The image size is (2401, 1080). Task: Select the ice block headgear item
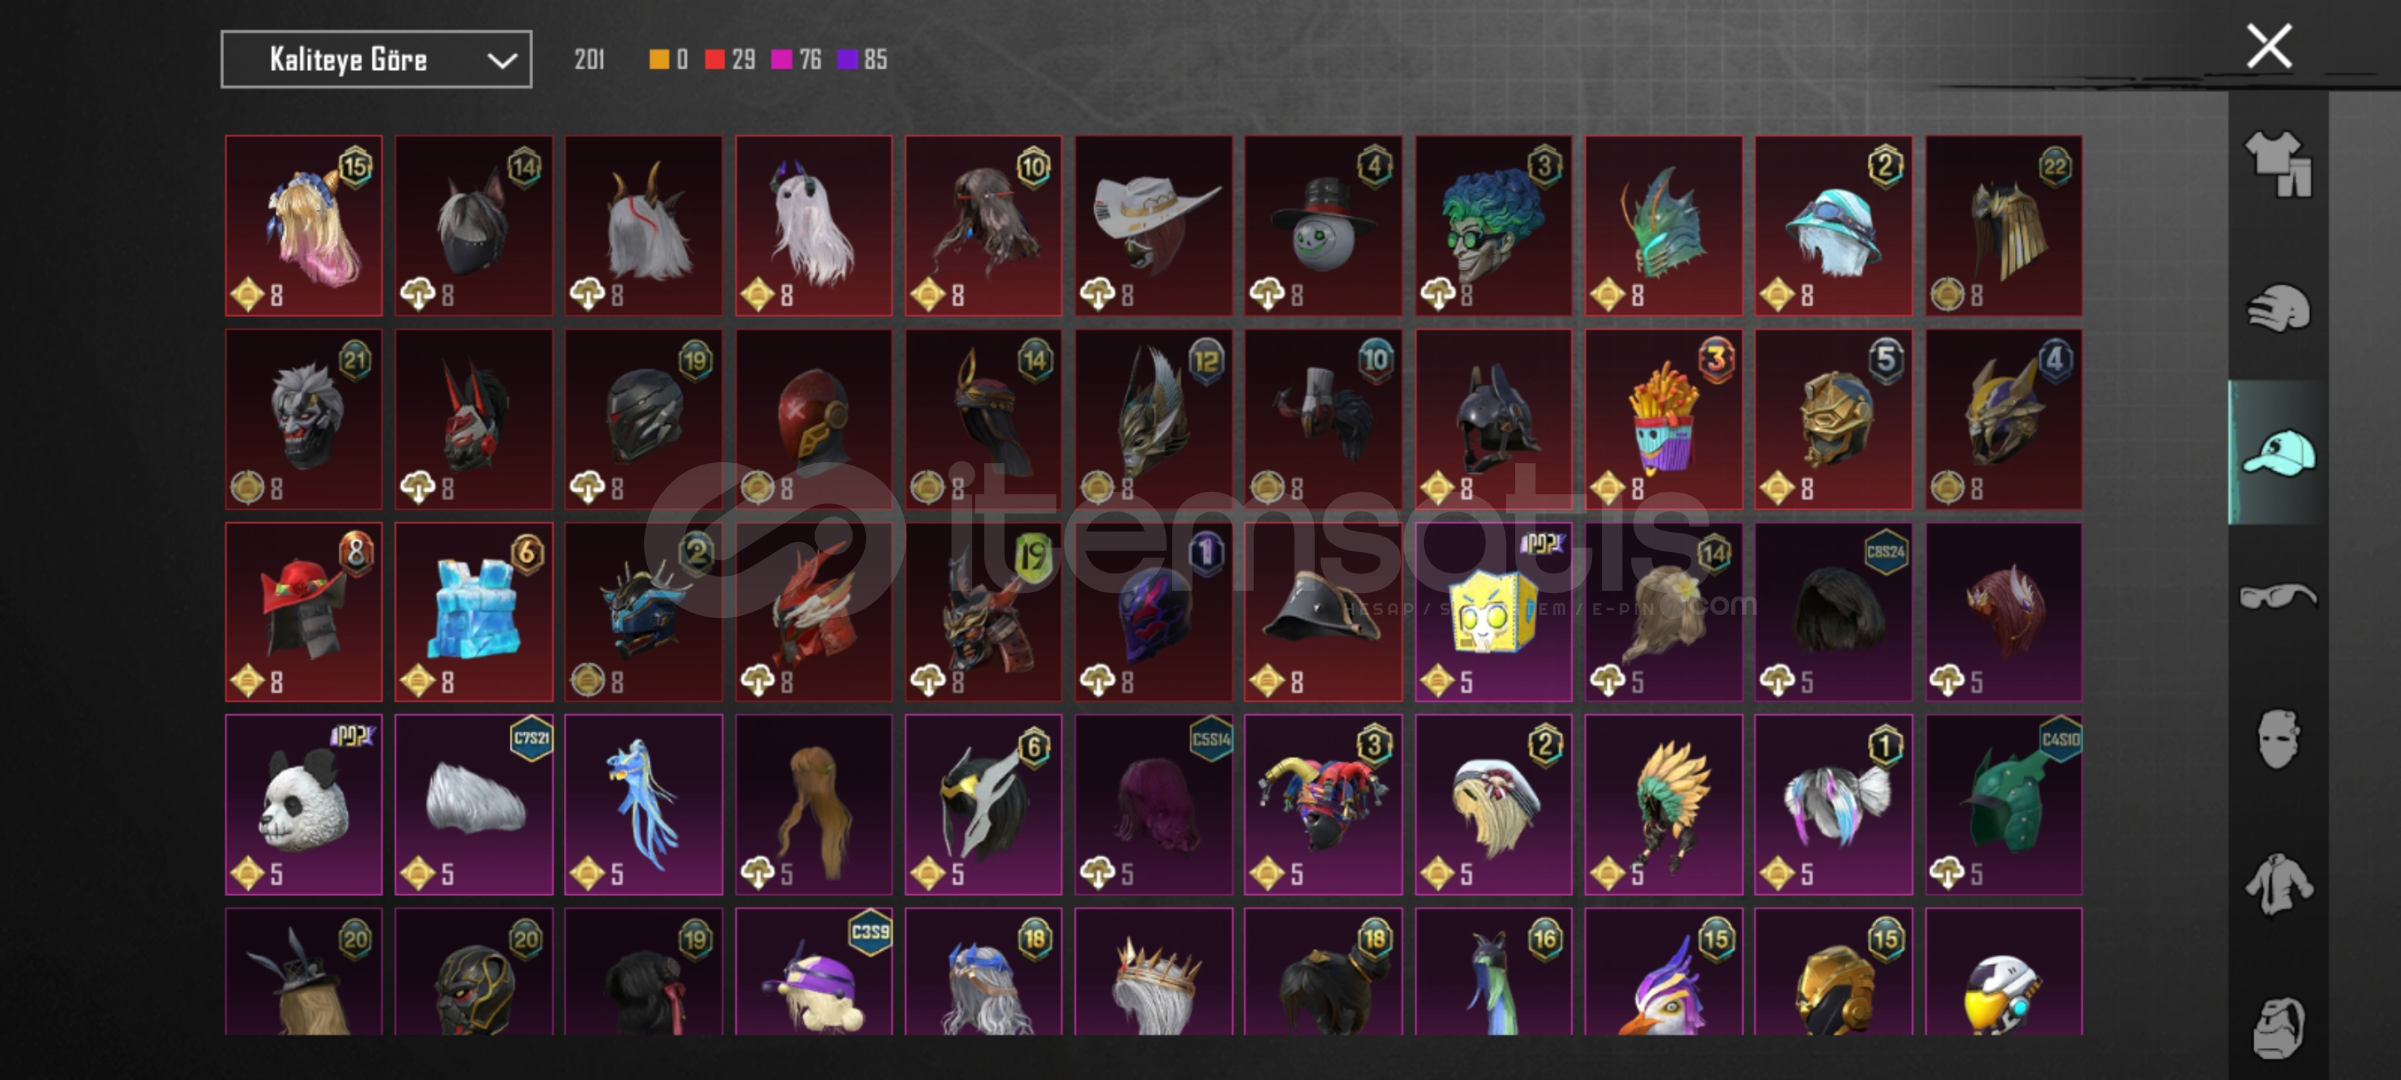click(x=474, y=611)
